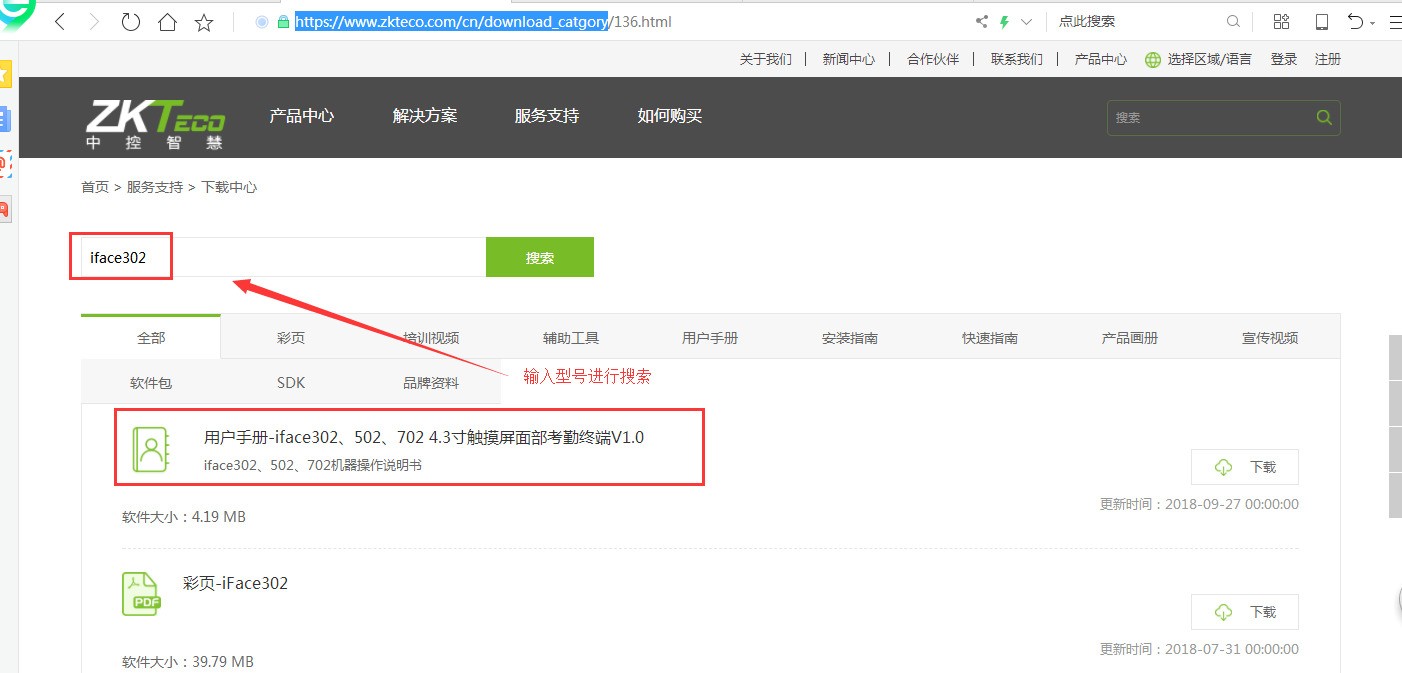Open the 选择区域/语言 region selector
Screen dimensions: 1402x673
[1198, 59]
